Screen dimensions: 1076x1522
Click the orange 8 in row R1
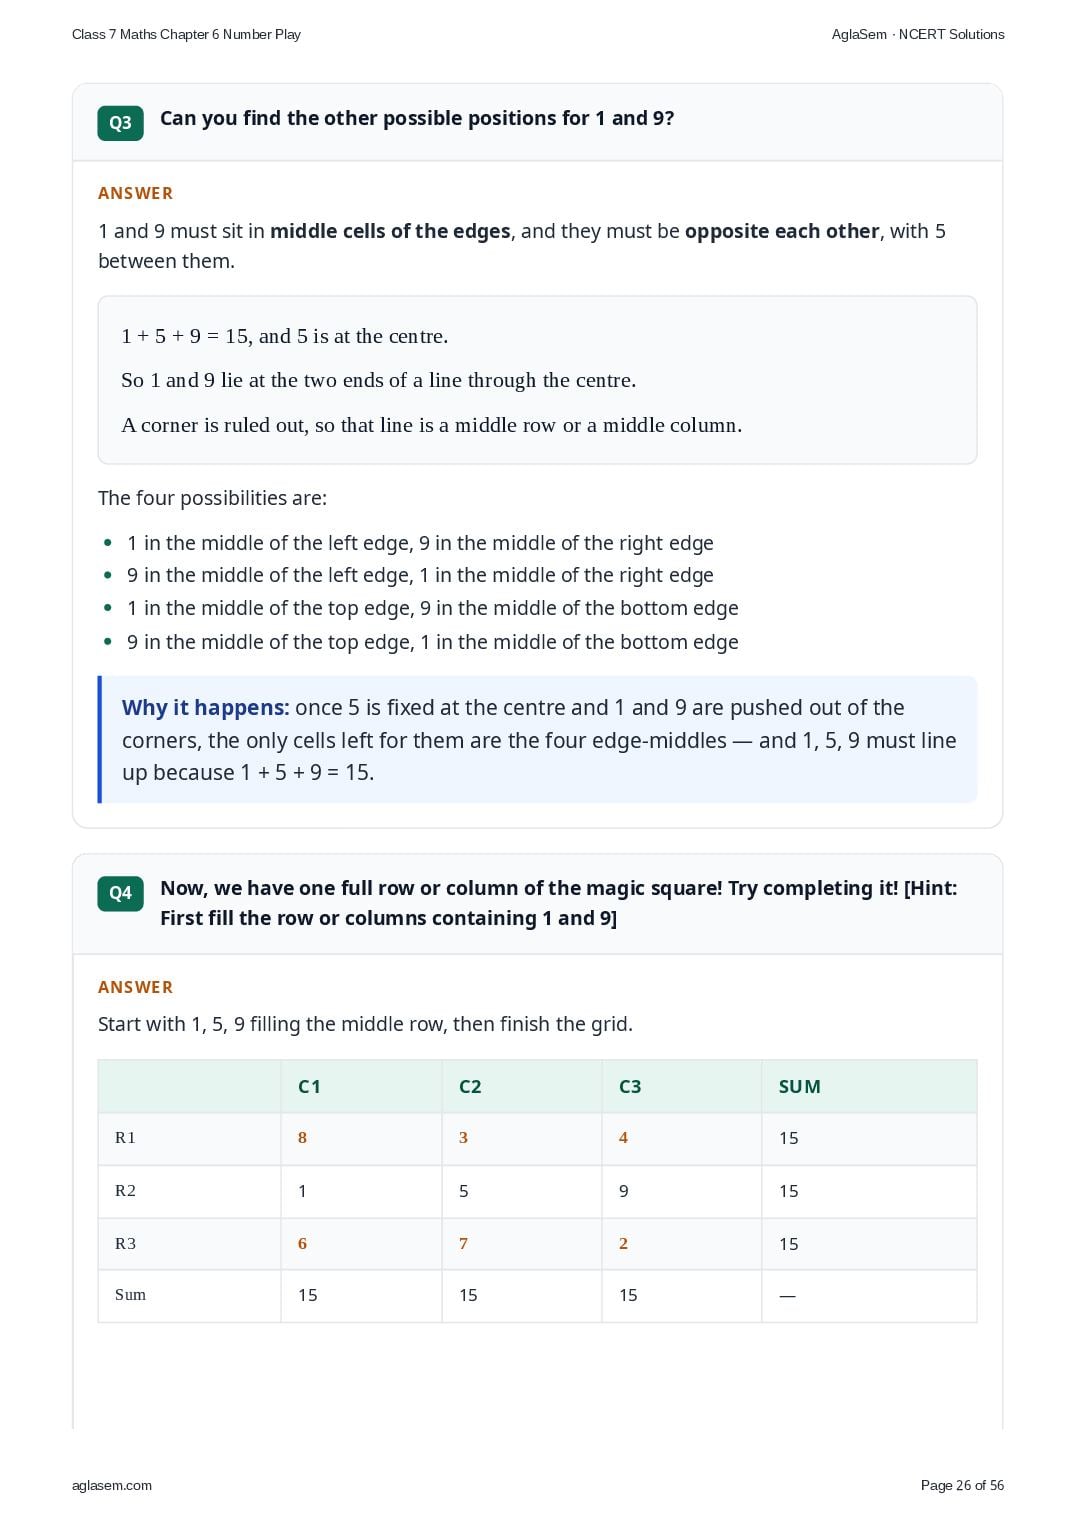303,1138
